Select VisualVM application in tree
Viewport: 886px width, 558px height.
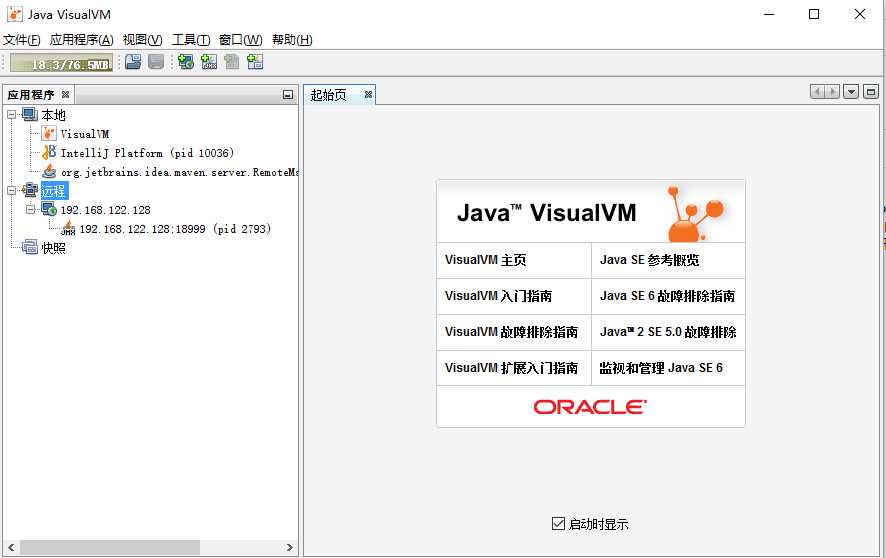pyautogui.click(x=85, y=134)
